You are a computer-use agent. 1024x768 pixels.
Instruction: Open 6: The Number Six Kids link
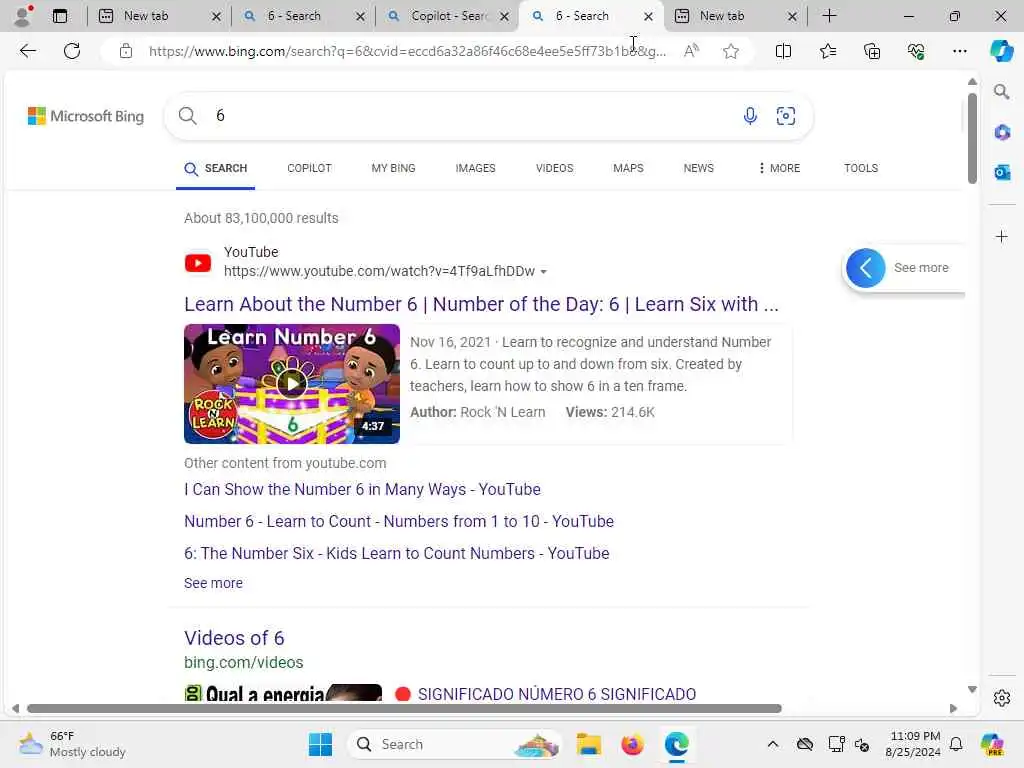(396, 553)
